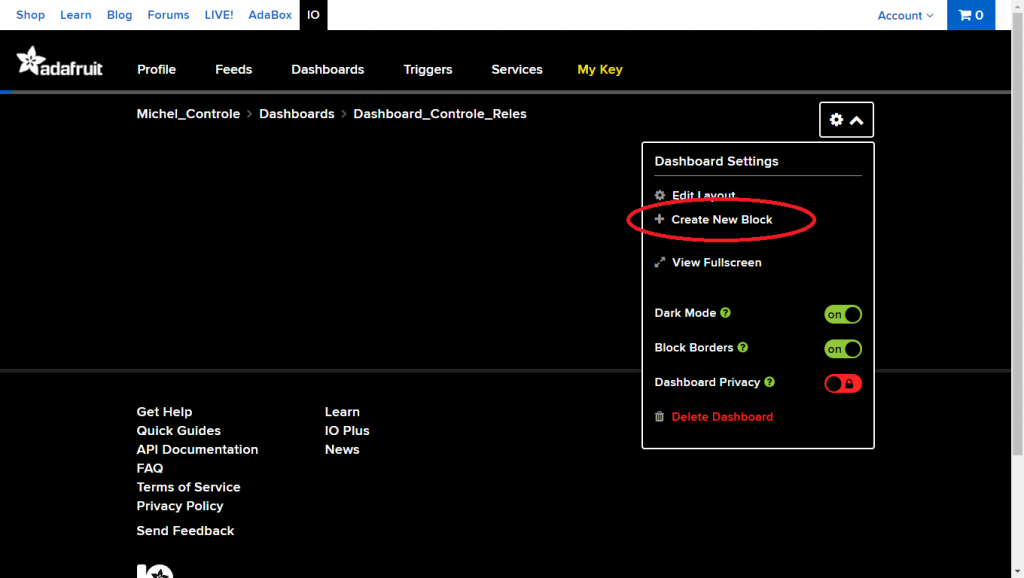Click the Dark Mode help question icon

pyautogui.click(x=726, y=313)
